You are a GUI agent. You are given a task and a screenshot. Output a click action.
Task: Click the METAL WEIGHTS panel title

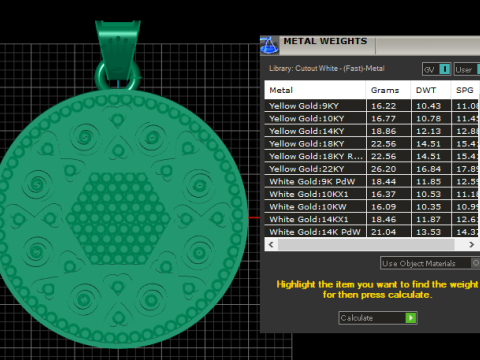click(x=325, y=41)
